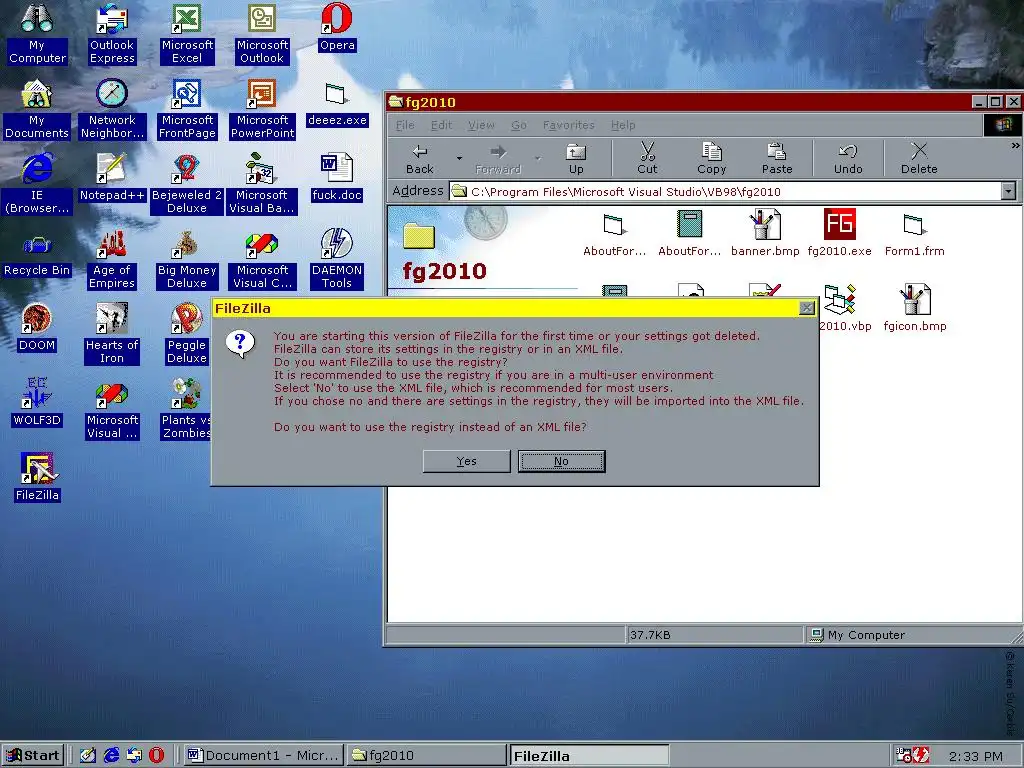This screenshot has width=1024, height=768.
Task: Select the Word document desktop icon
Action: [x=337, y=178]
